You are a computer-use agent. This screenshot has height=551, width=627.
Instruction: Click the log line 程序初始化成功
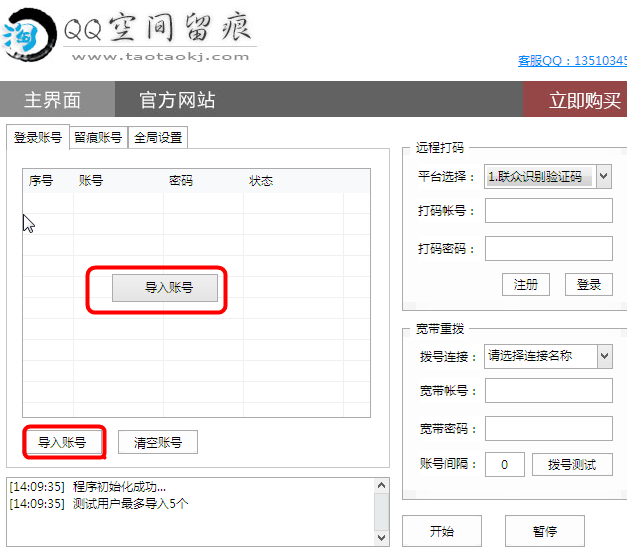[88, 487]
